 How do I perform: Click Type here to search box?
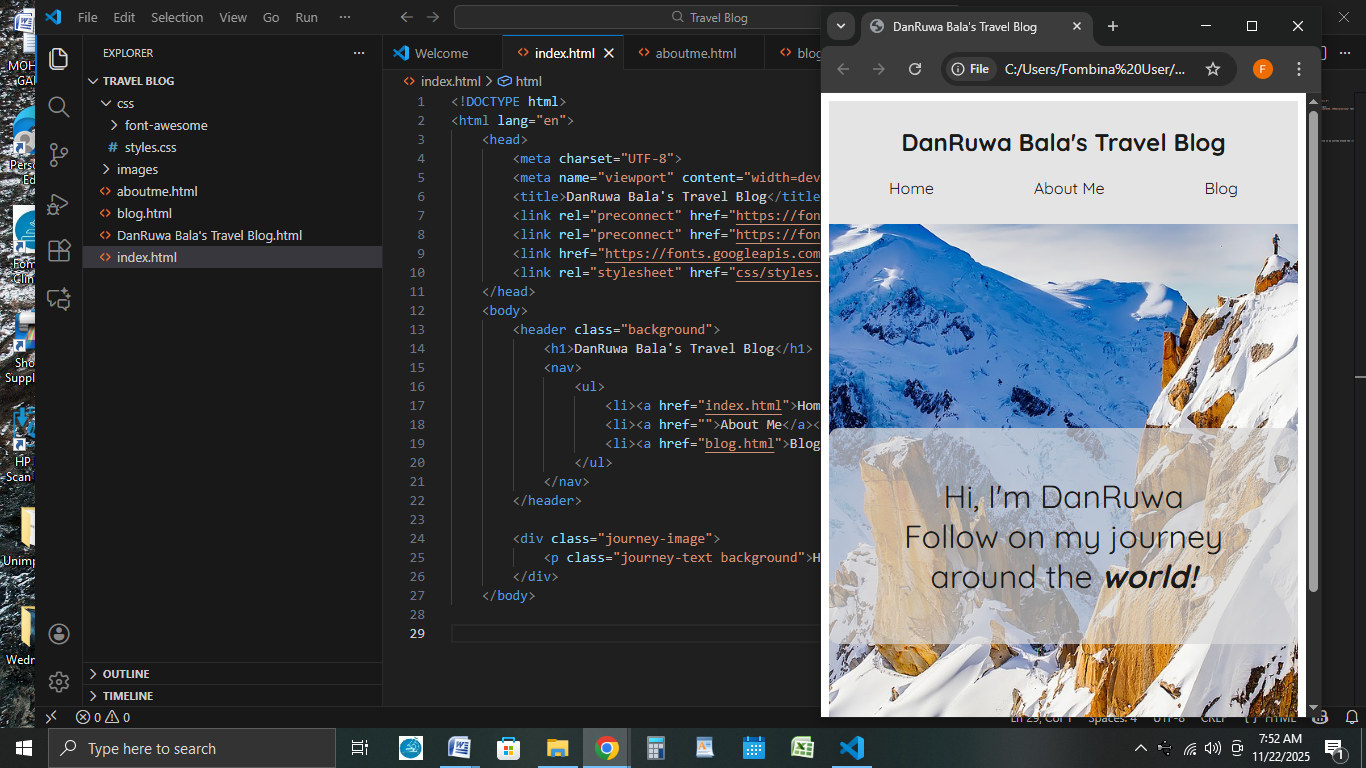tap(192, 748)
